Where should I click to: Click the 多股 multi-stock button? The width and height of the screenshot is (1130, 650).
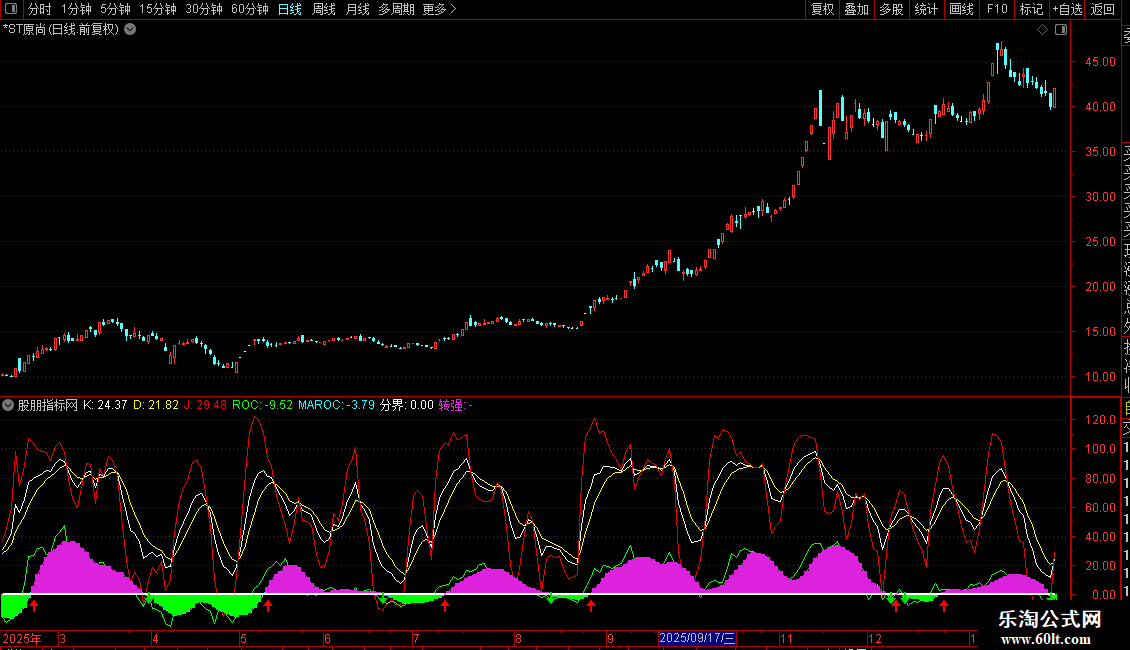pyautogui.click(x=891, y=9)
